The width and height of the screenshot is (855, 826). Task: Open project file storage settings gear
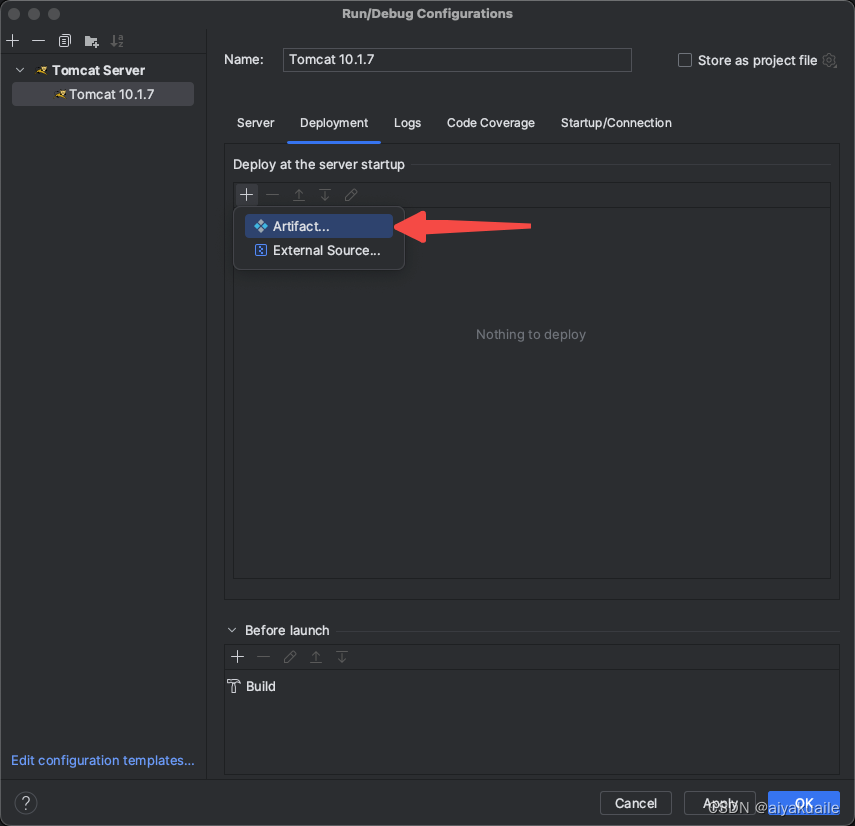(x=829, y=60)
